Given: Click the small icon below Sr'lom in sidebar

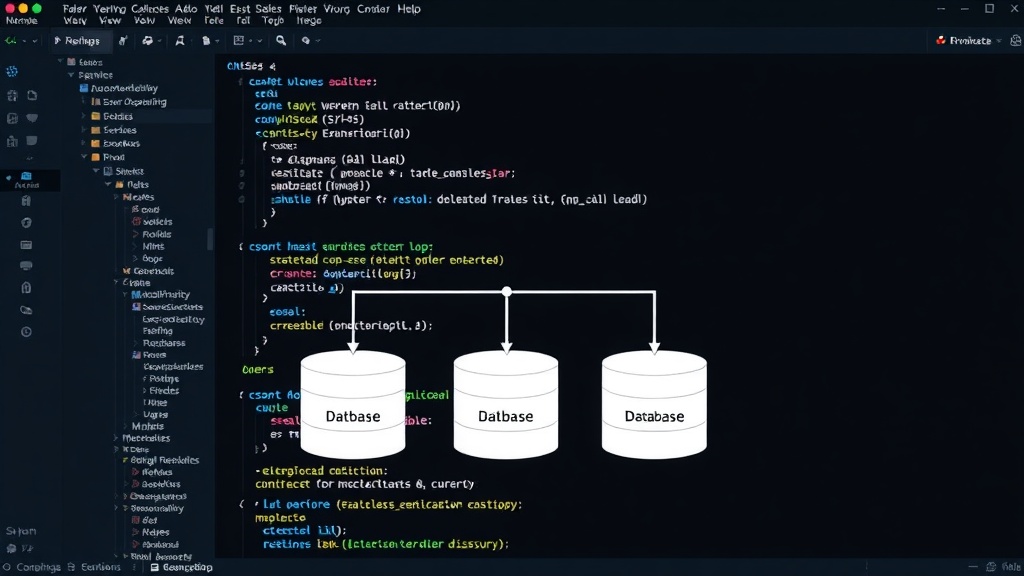Looking at the screenshot, I should [11, 549].
